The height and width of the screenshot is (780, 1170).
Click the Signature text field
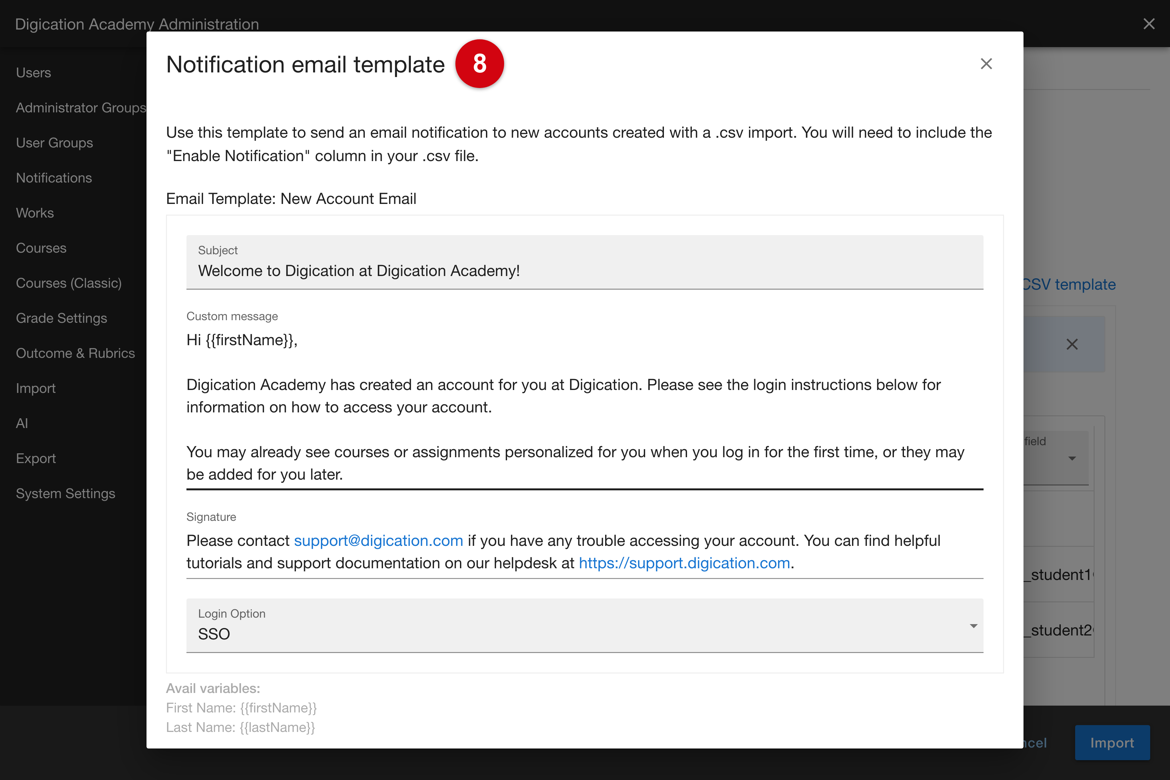pos(584,552)
